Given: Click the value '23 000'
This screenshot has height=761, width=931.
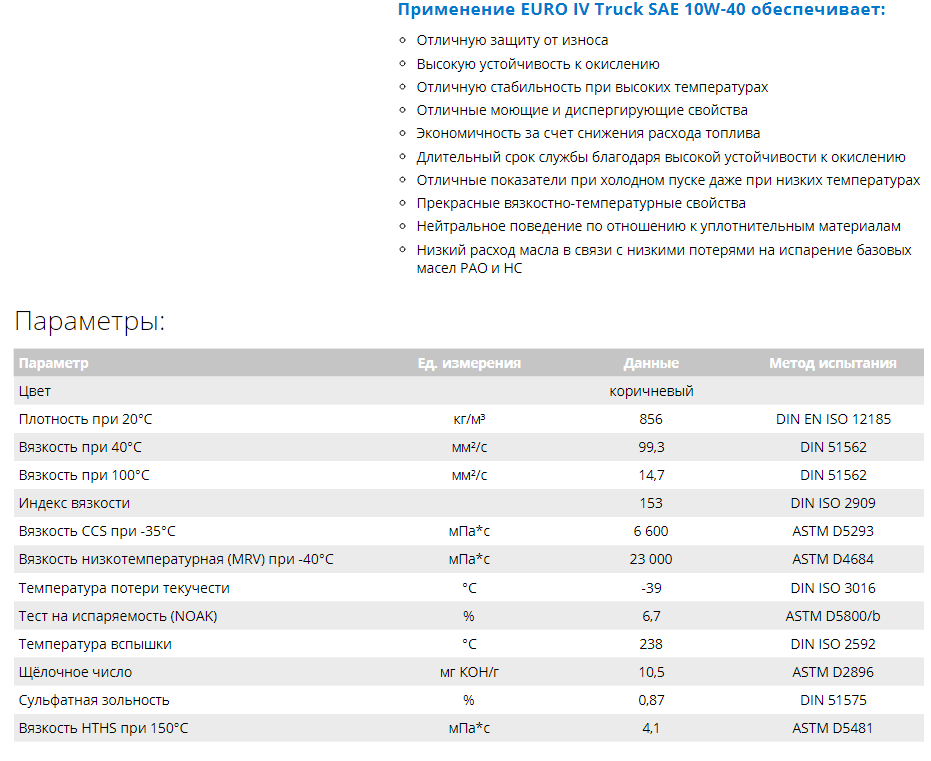Looking at the screenshot, I should coord(651,559).
